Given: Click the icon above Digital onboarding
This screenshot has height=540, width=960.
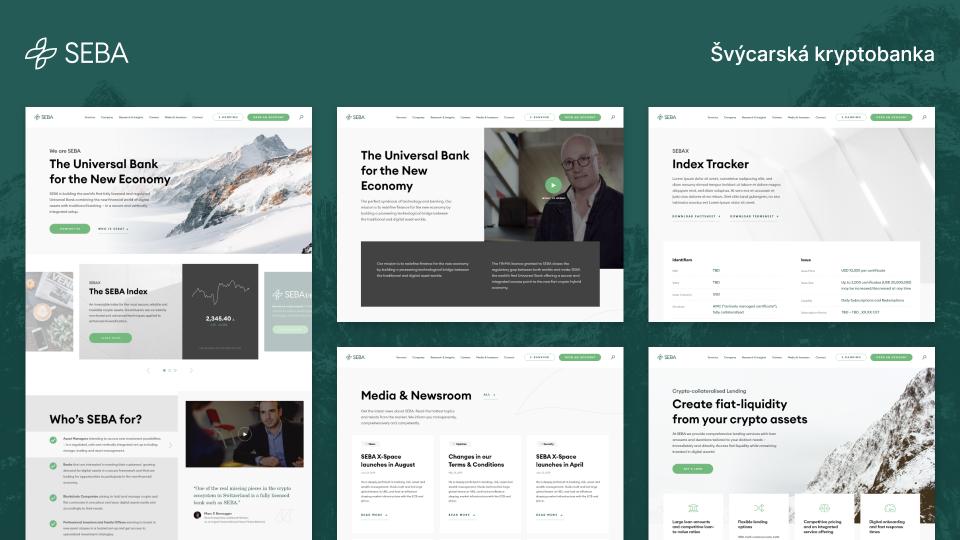Looking at the screenshot, I should click(x=890, y=508).
